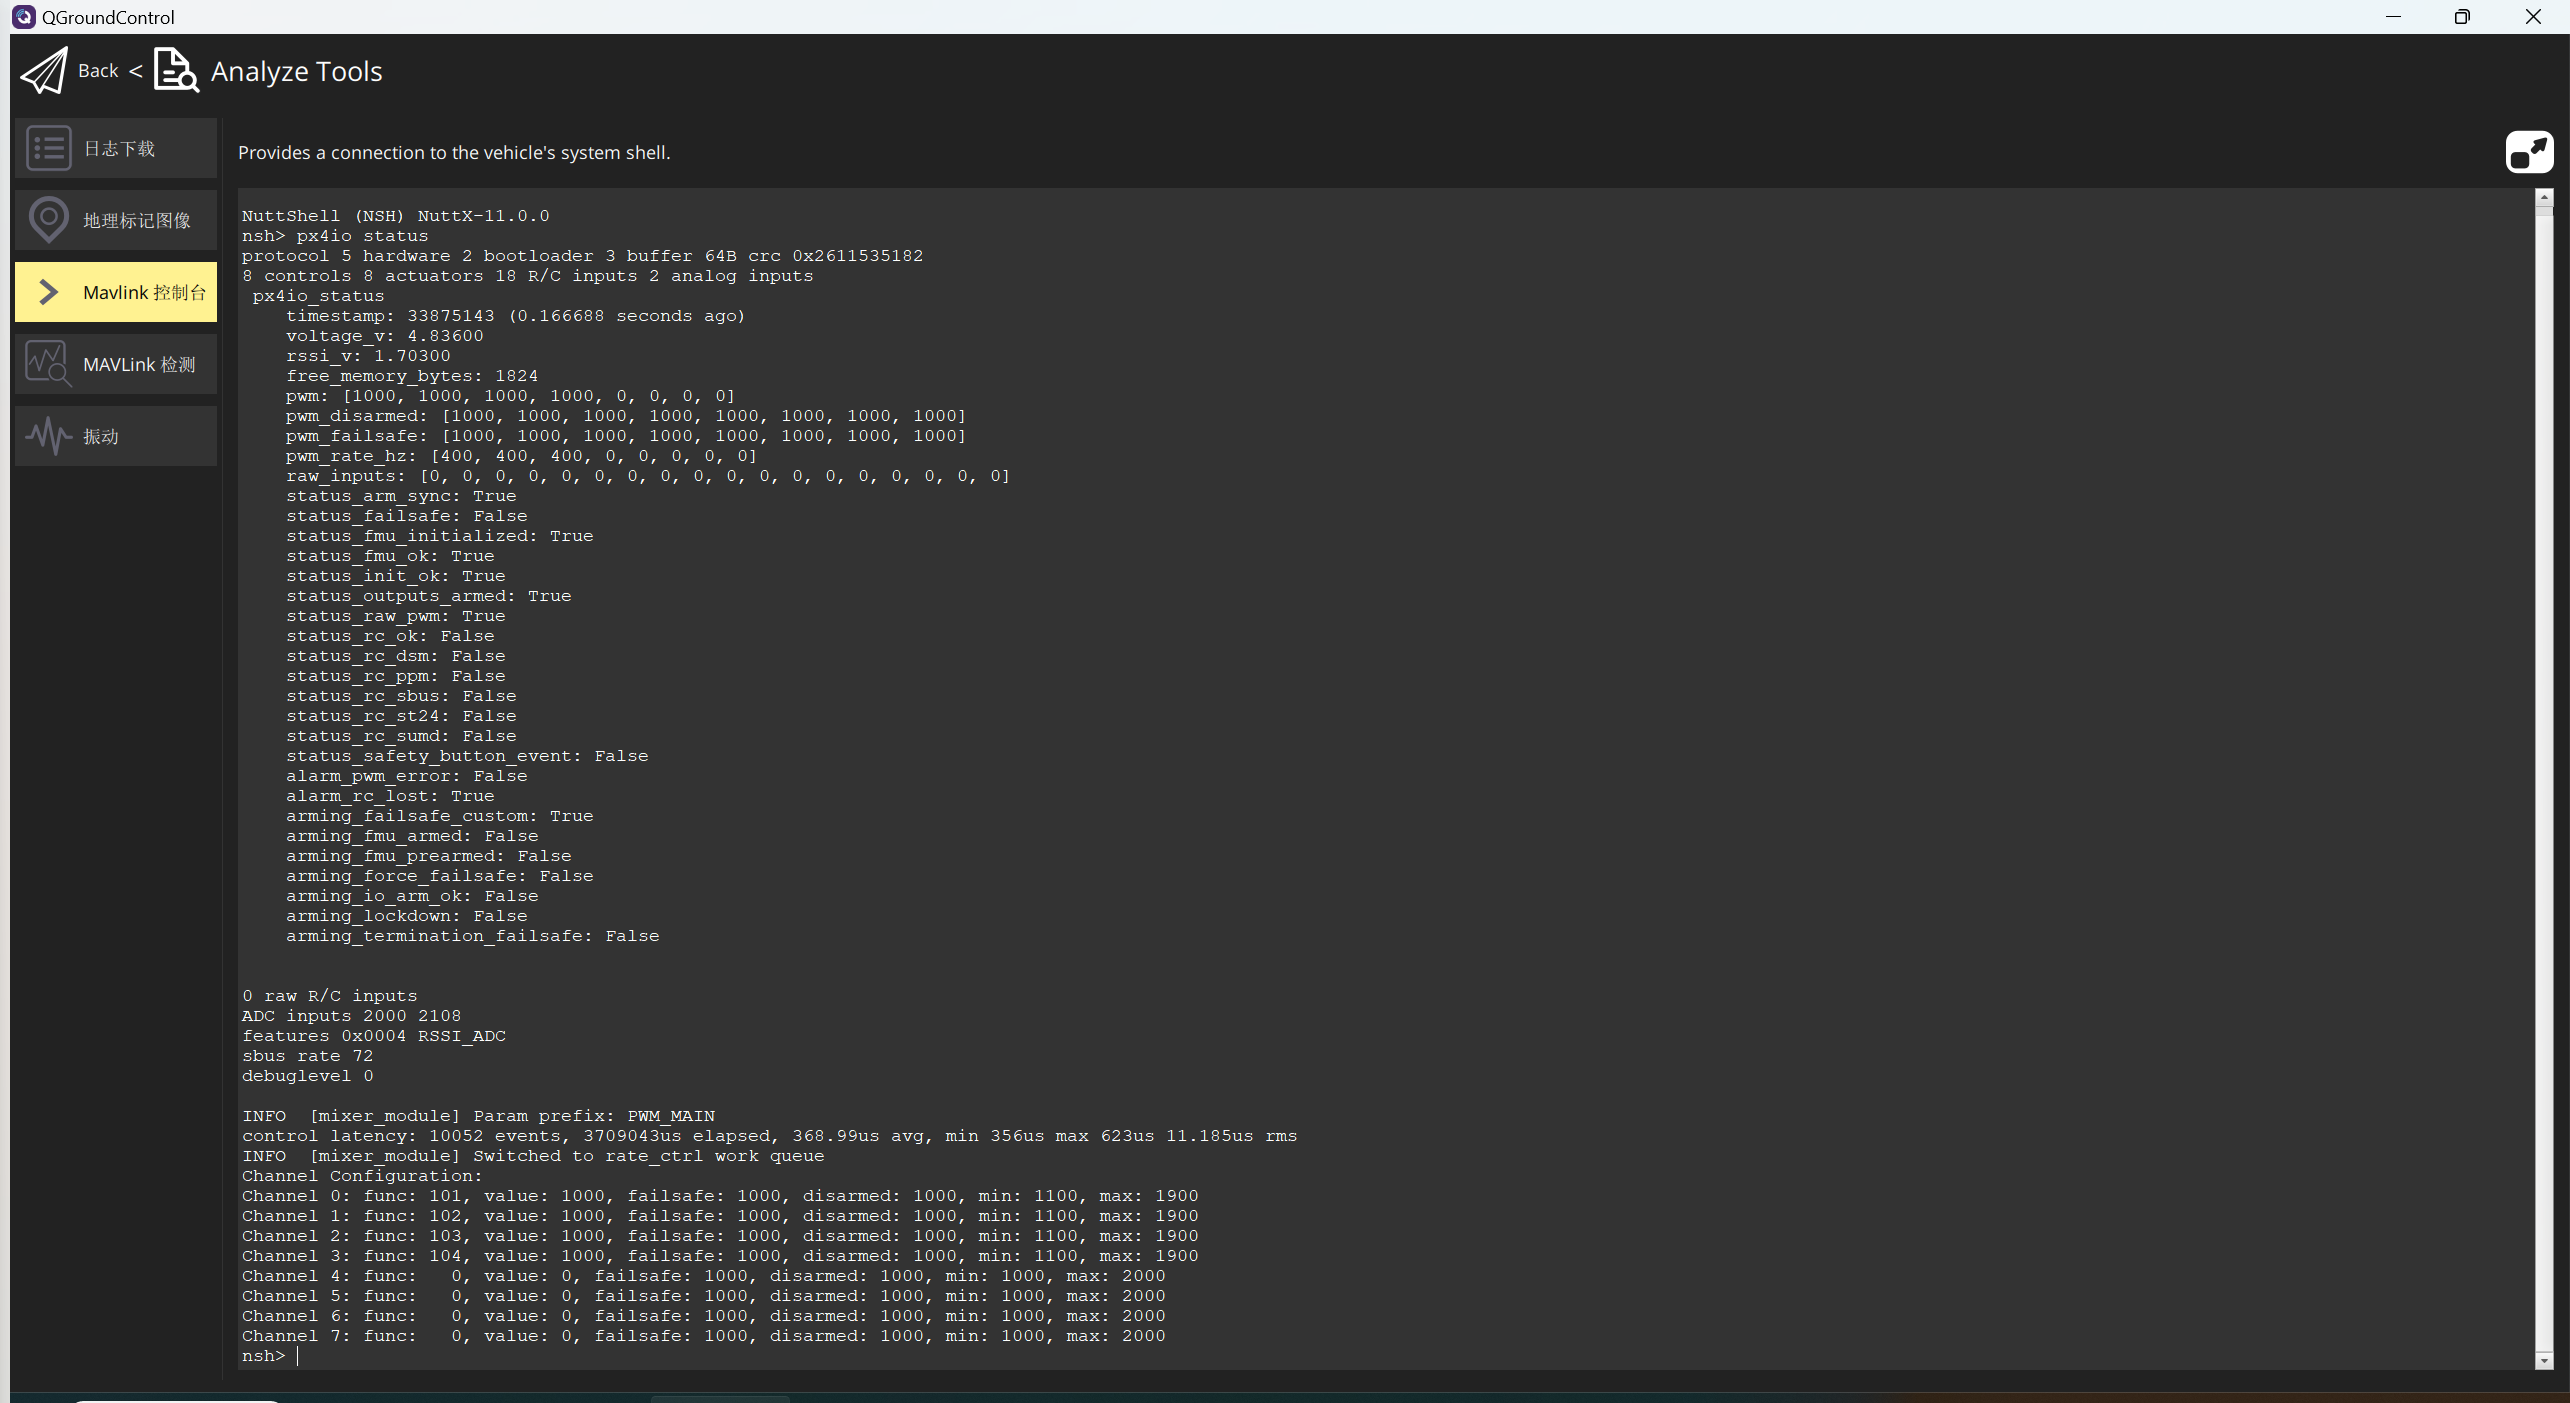Open the 日志下载 log download page

point(116,148)
